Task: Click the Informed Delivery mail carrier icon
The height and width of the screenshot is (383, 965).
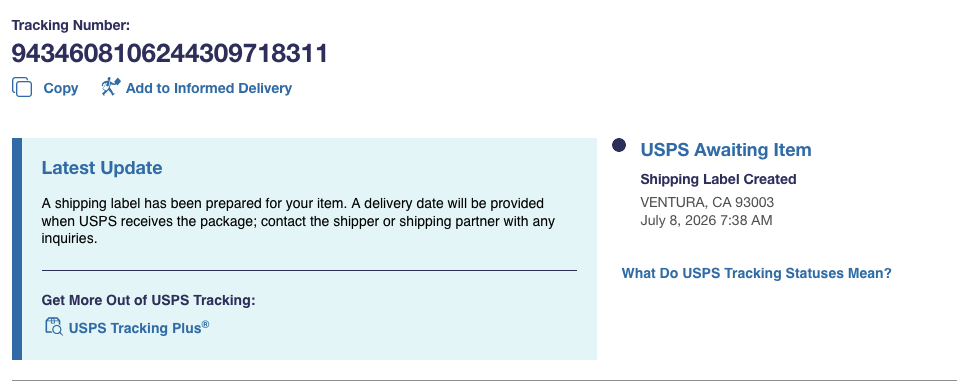Action: pos(111,87)
